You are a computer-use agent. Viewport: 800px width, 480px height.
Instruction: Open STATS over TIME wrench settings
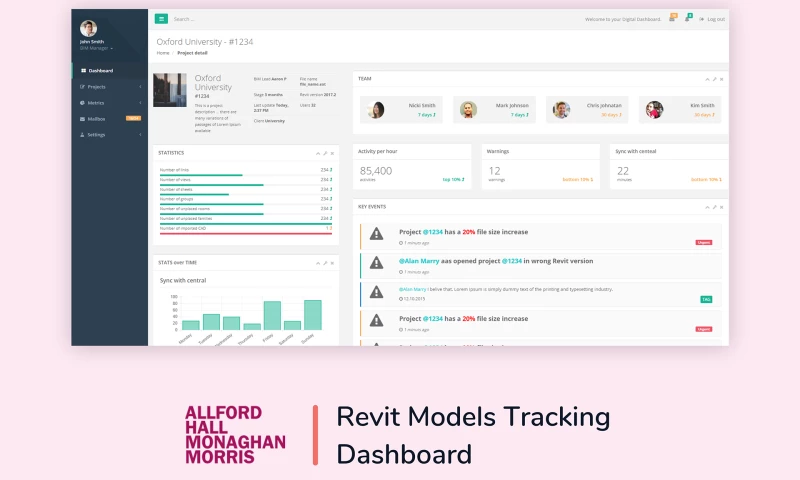coord(325,263)
